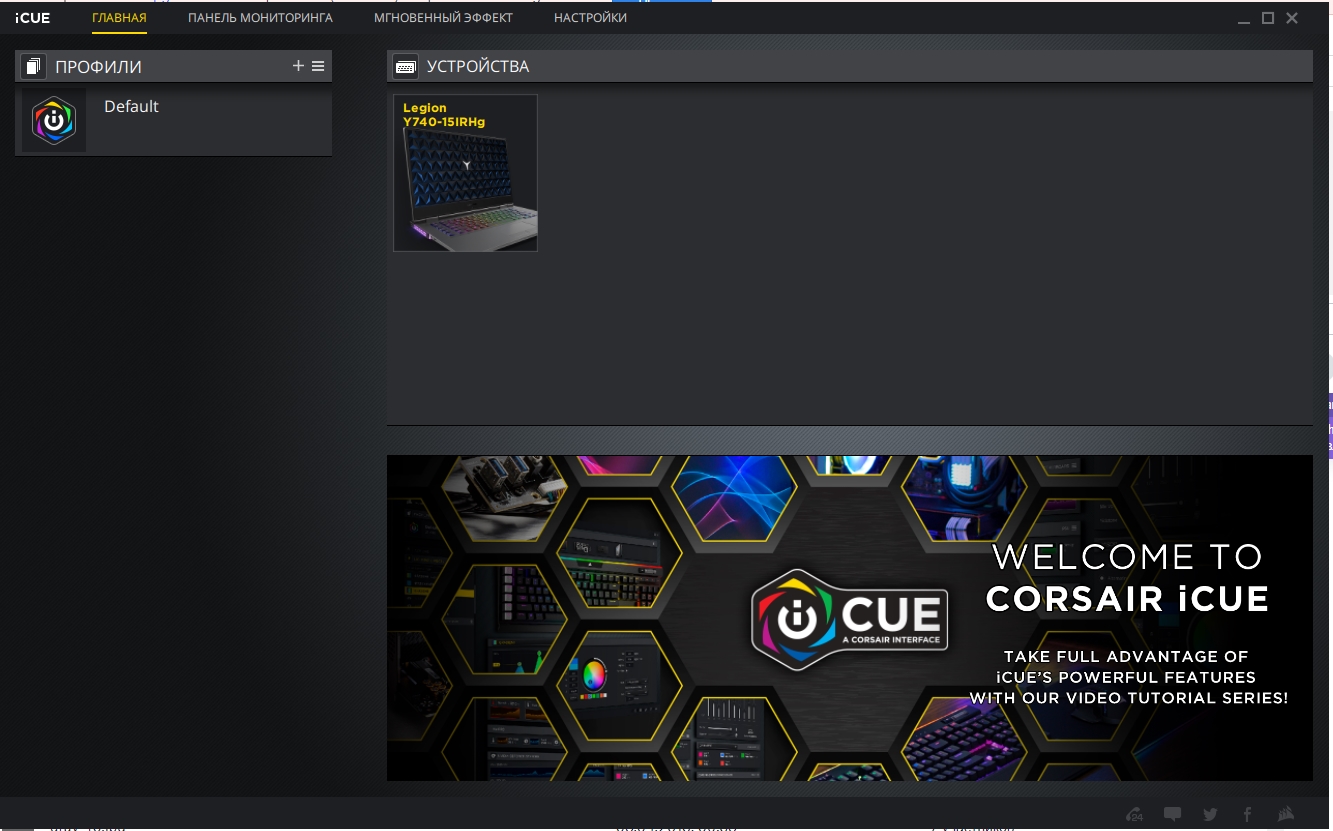The width and height of the screenshot is (1333, 831).
Task: Select the Default profile icon
Action: tap(54, 121)
